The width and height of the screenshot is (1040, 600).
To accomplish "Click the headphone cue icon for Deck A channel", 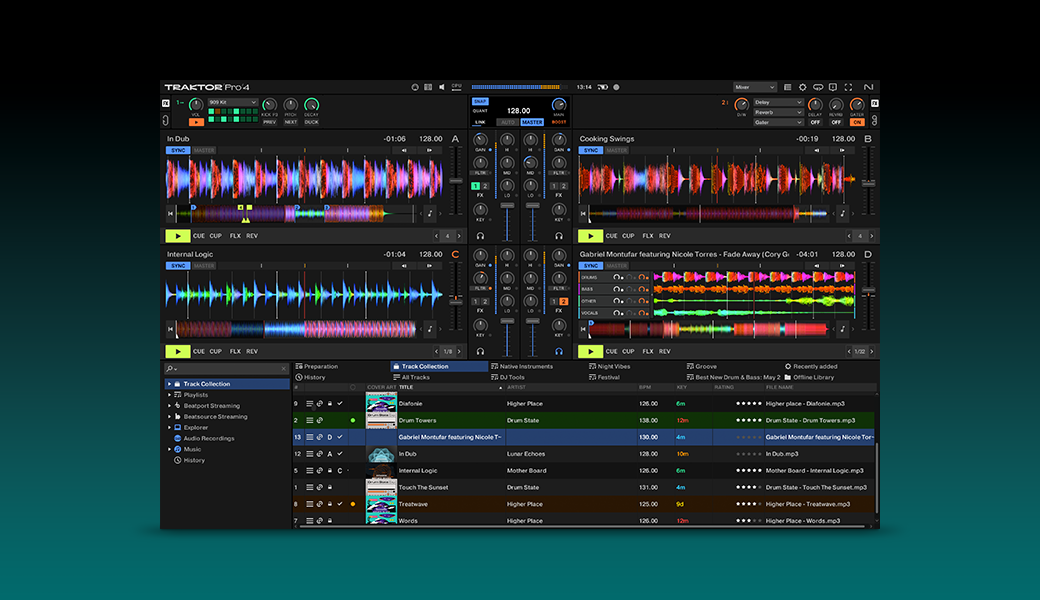I will 480,236.
